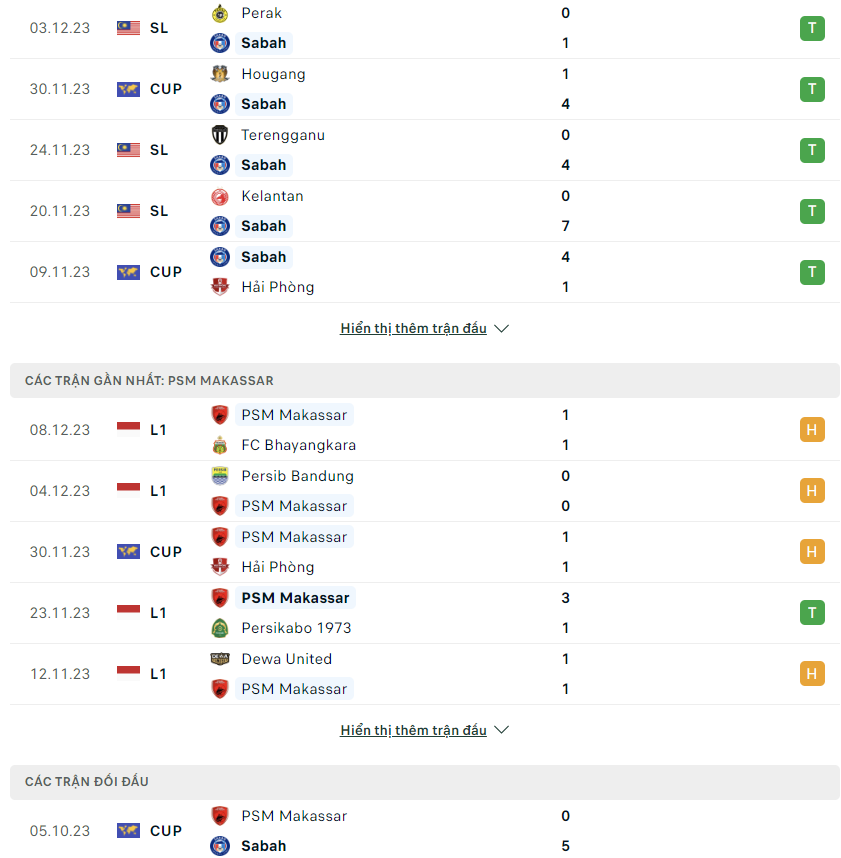This screenshot has width=841, height=858.
Task: Click green T badge for Kelantan match
Action: [812, 211]
